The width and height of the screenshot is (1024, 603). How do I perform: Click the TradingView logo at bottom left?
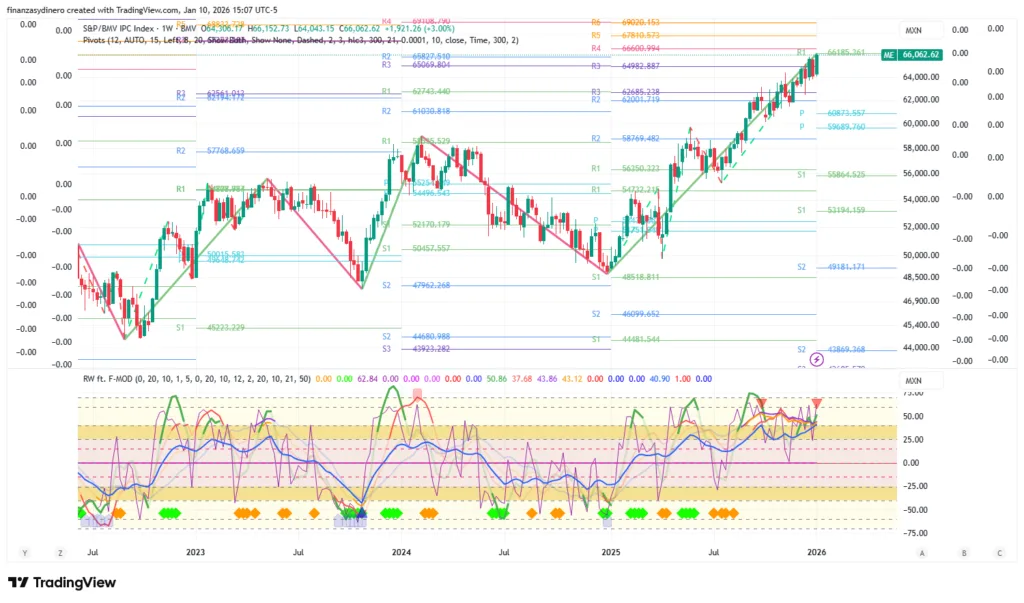tap(62, 582)
